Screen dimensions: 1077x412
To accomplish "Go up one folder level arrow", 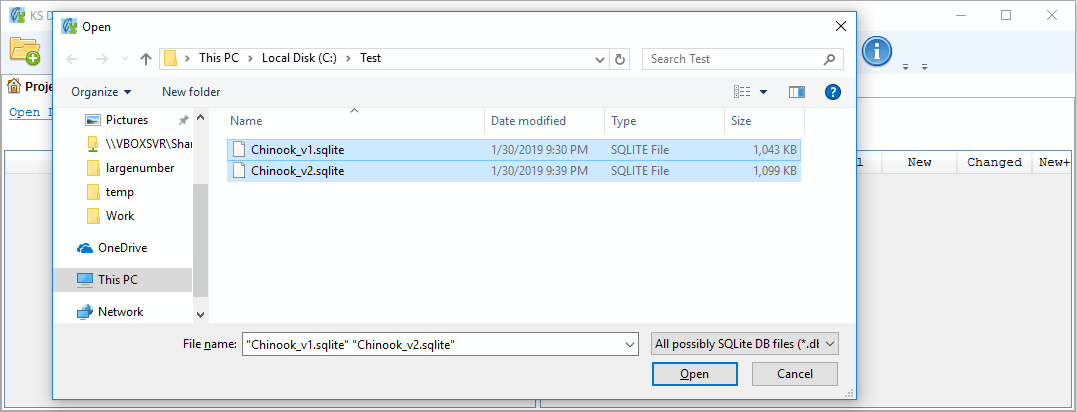I will (145, 59).
